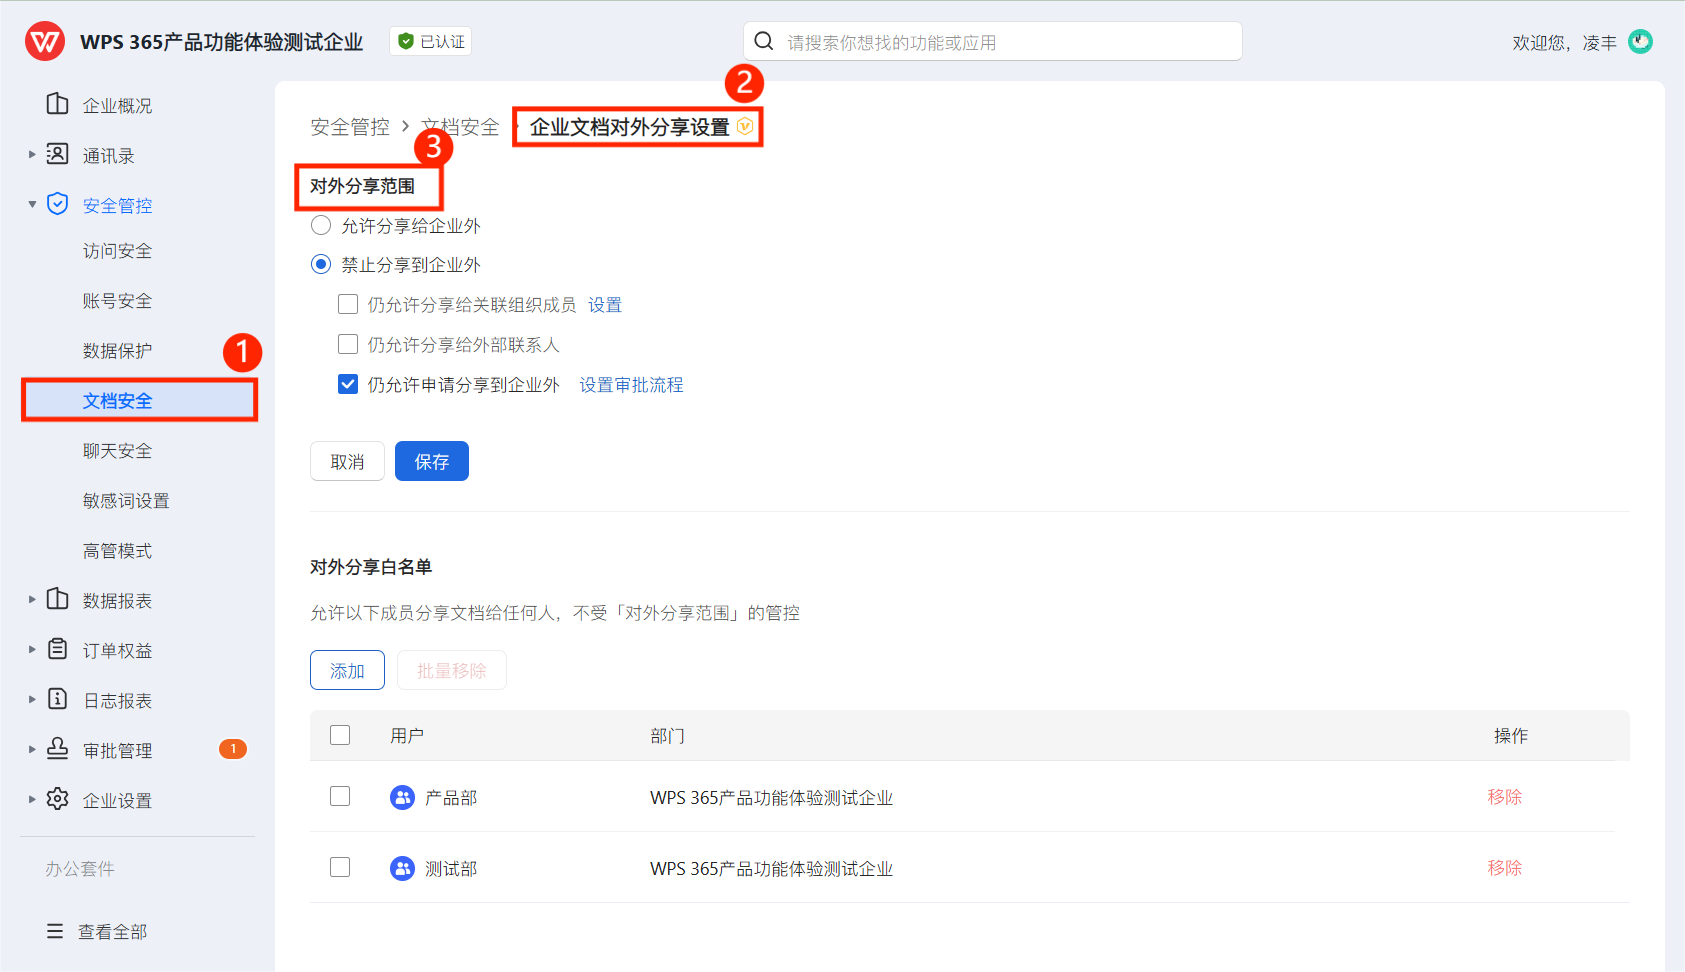This screenshot has width=1685, height=972.
Task: Click the 部门 column header
Action: (x=667, y=736)
